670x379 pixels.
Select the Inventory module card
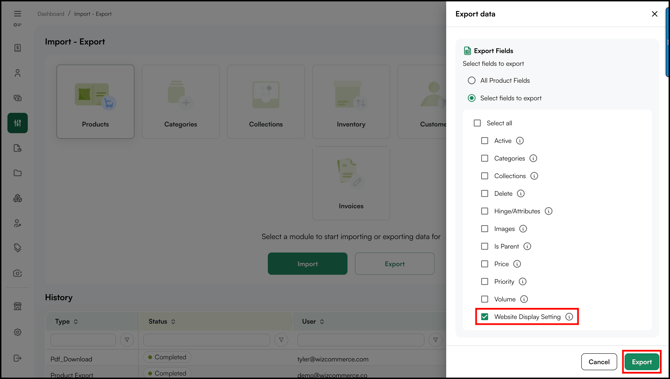351,102
